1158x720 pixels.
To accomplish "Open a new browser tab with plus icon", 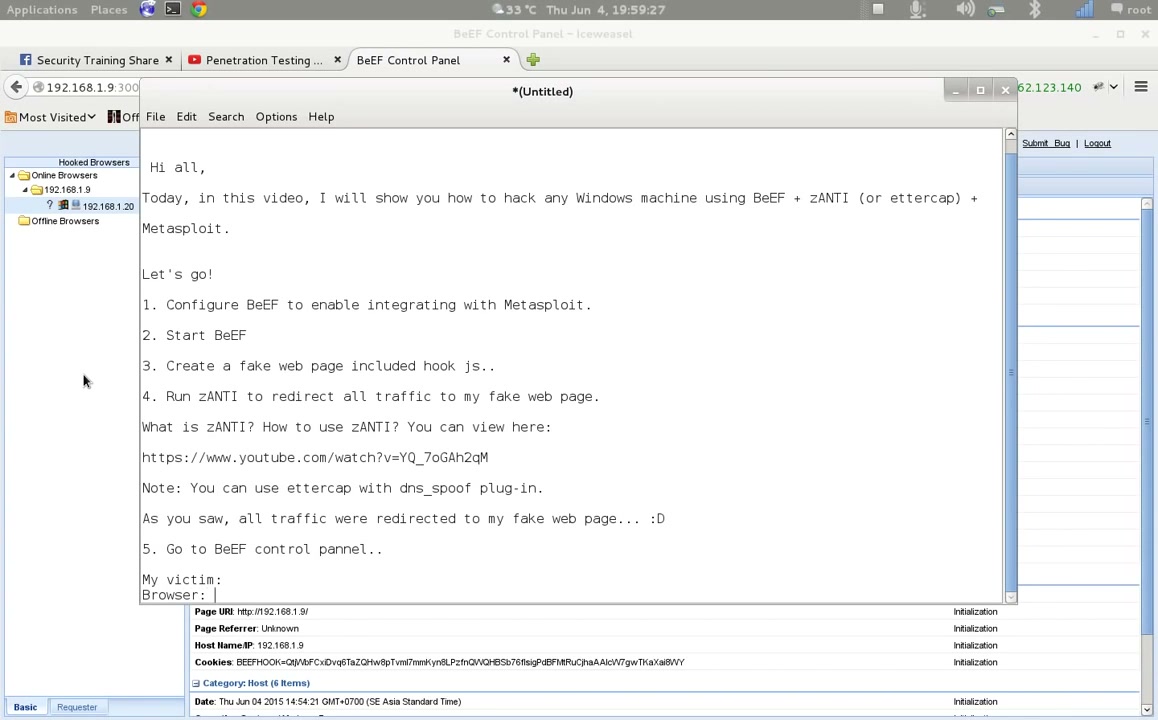I will pyautogui.click(x=533, y=60).
